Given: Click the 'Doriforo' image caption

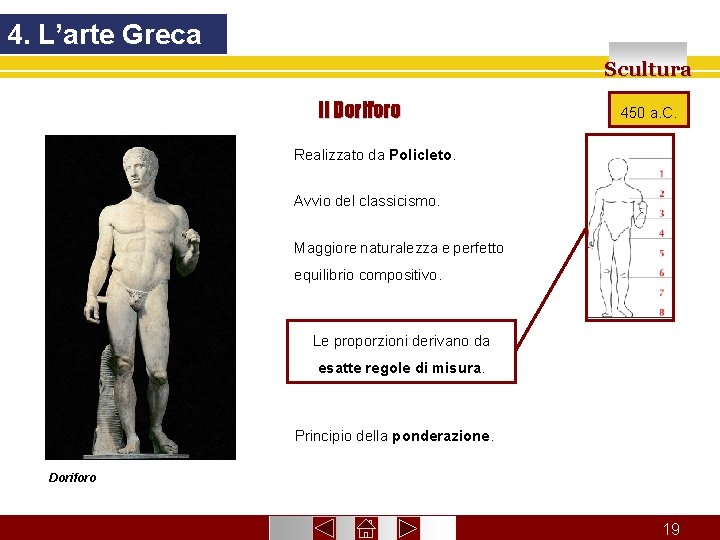Looking at the screenshot, I should pos(73,478).
